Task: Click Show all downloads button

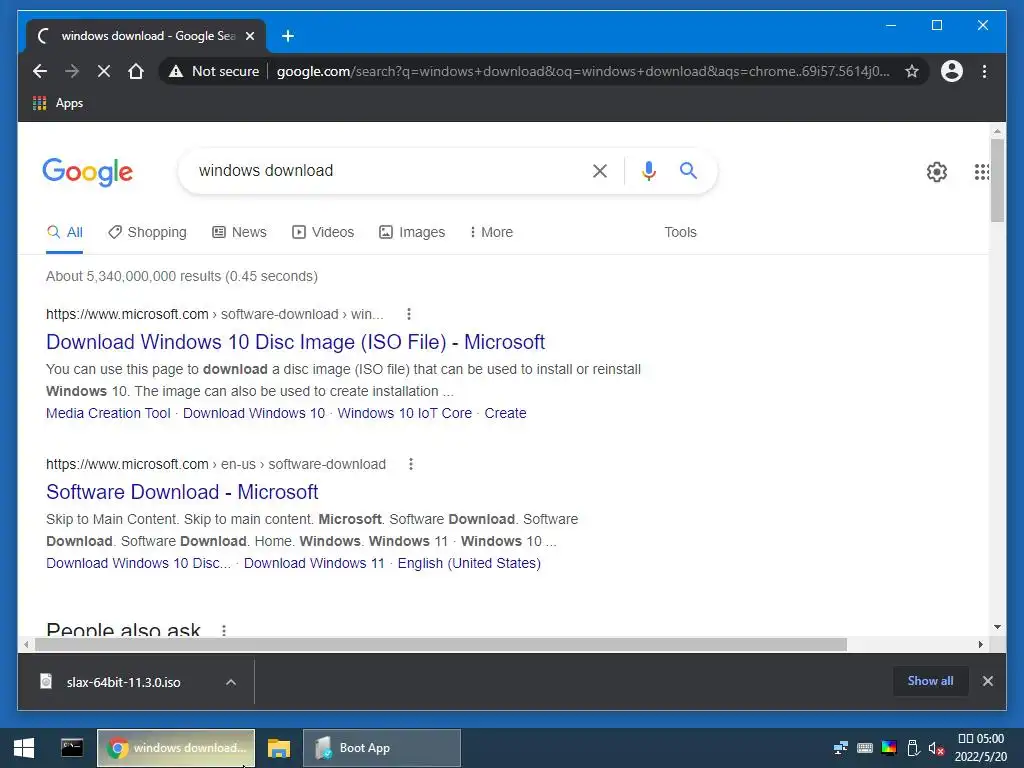Action: pos(930,681)
